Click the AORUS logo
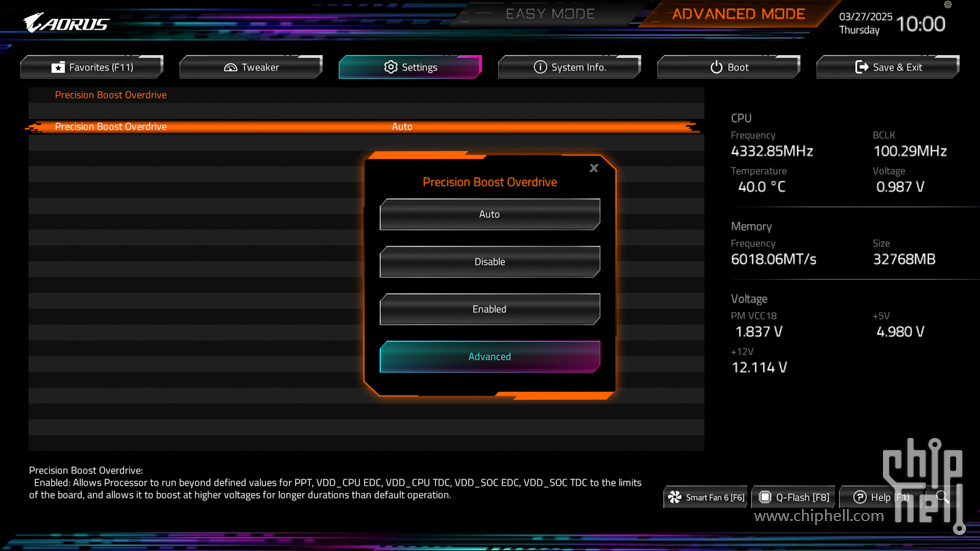980x551 pixels. click(x=66, y=23)
